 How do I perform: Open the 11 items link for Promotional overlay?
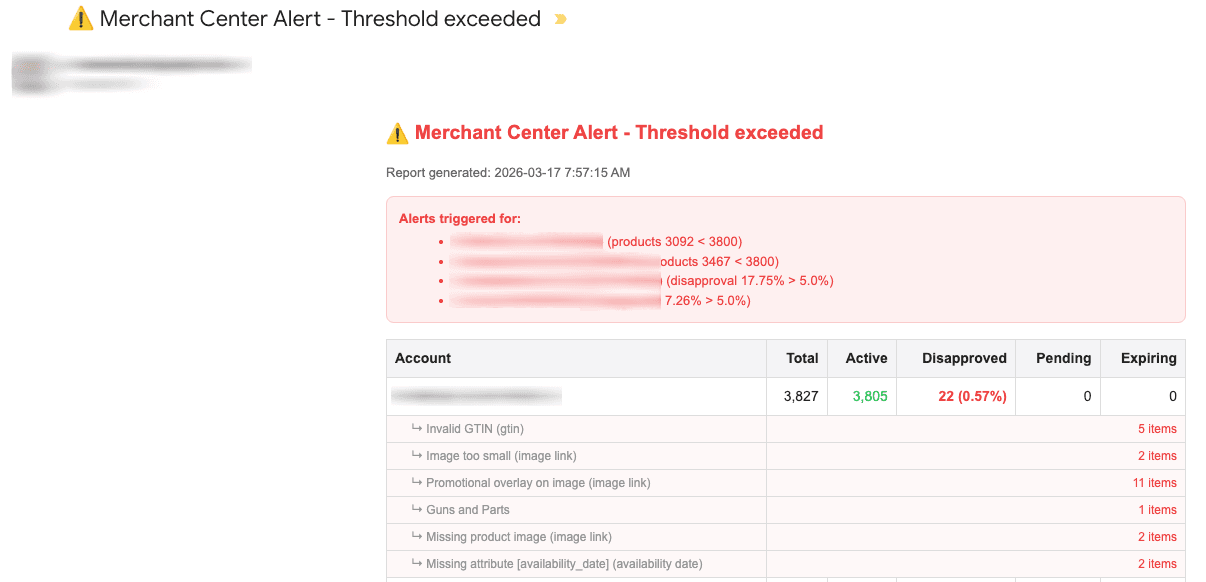pyautogui.click(x=1155, y=482)
